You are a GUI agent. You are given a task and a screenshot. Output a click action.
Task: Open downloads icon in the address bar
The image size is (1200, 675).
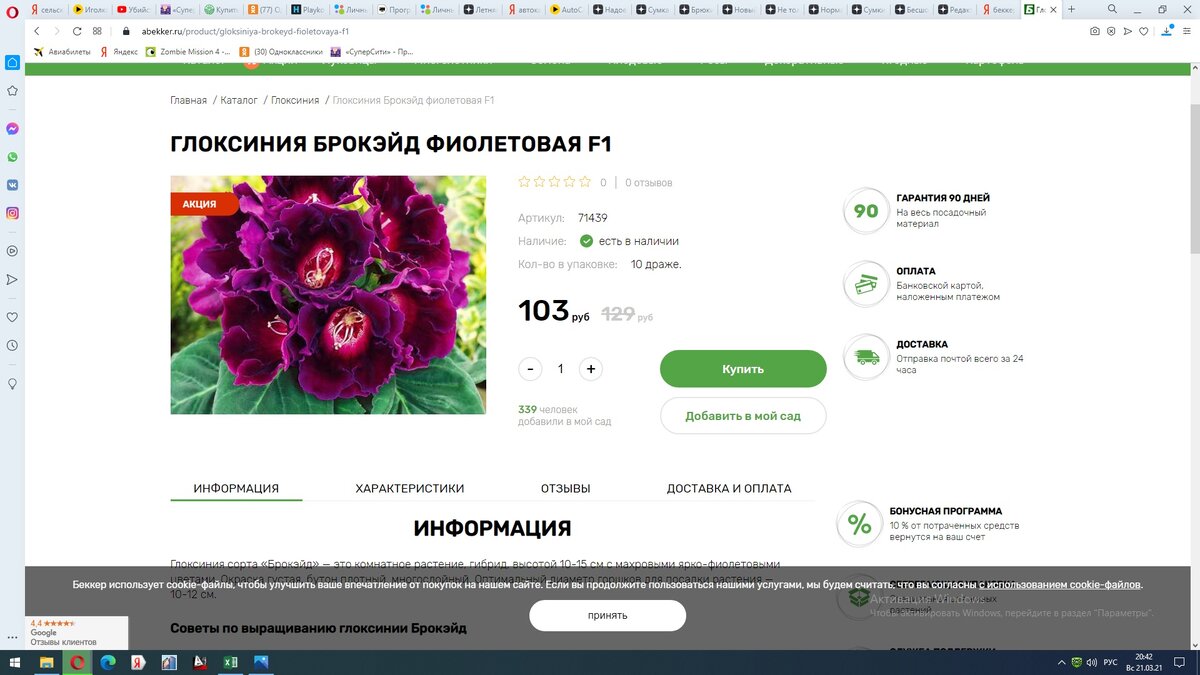1169,31
